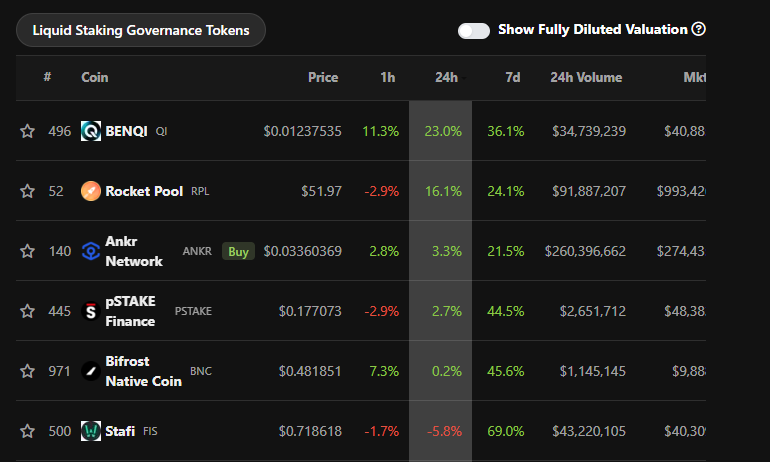
Task: Click Bifrost ticker BNC
Action: (201, 371)
